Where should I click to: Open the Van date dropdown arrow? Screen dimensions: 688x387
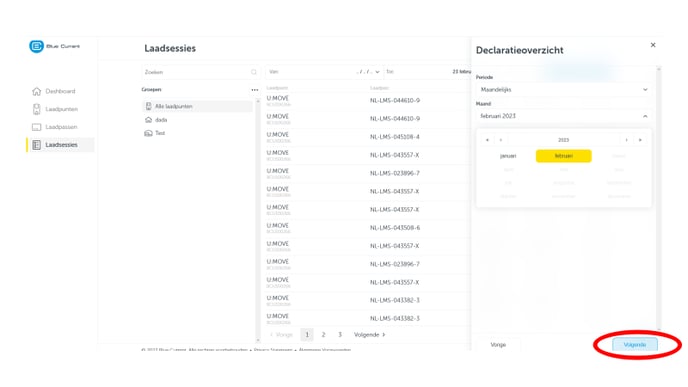(377, 72)
